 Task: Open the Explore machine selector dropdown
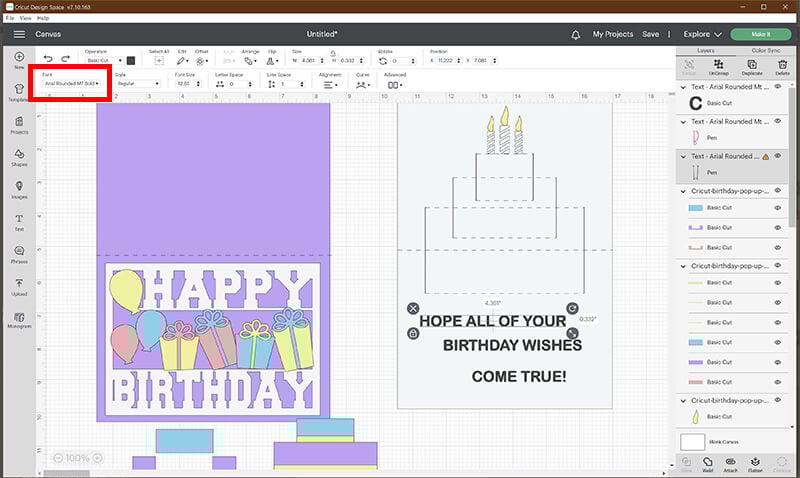pos(703,34)
